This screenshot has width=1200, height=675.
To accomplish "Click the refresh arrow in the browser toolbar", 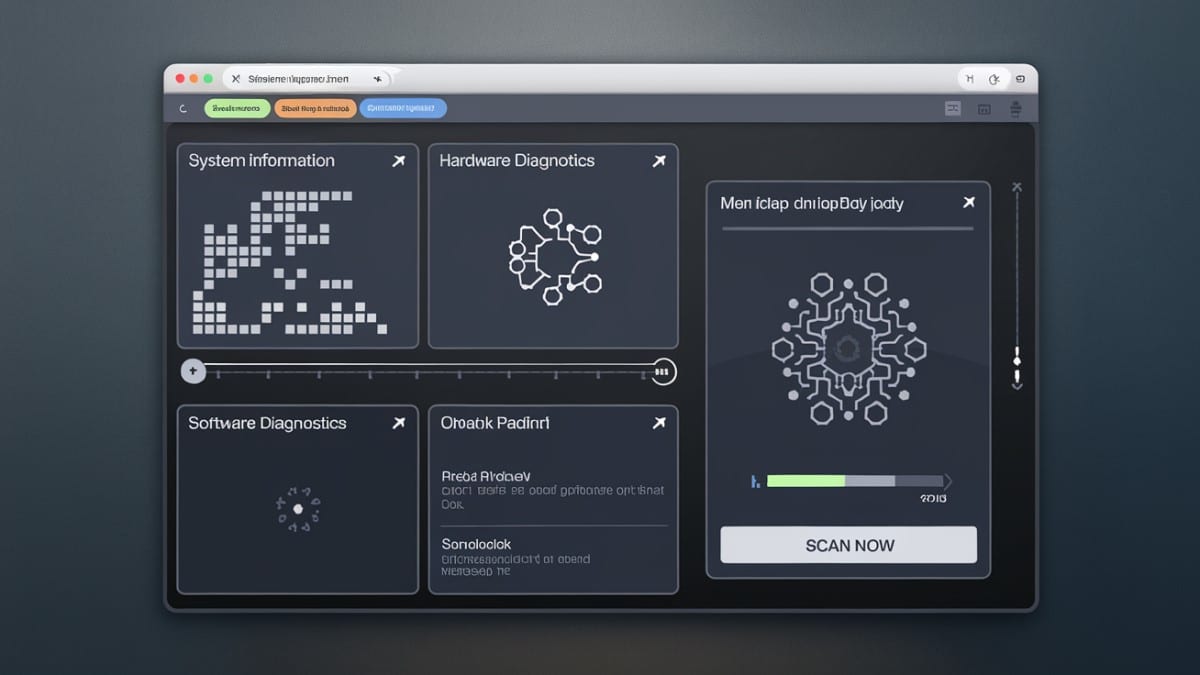I will pyautogui.click(x=186, y=108).
